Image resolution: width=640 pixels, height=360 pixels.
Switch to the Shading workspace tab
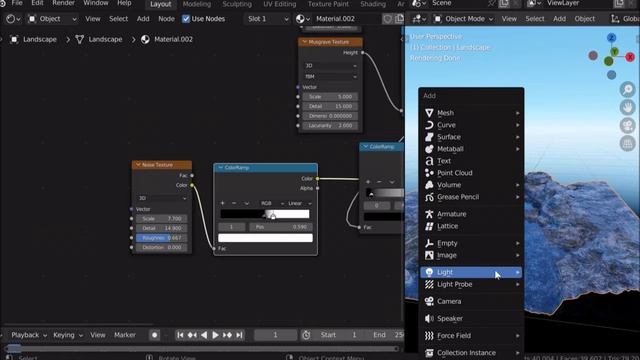pos(373,4)
